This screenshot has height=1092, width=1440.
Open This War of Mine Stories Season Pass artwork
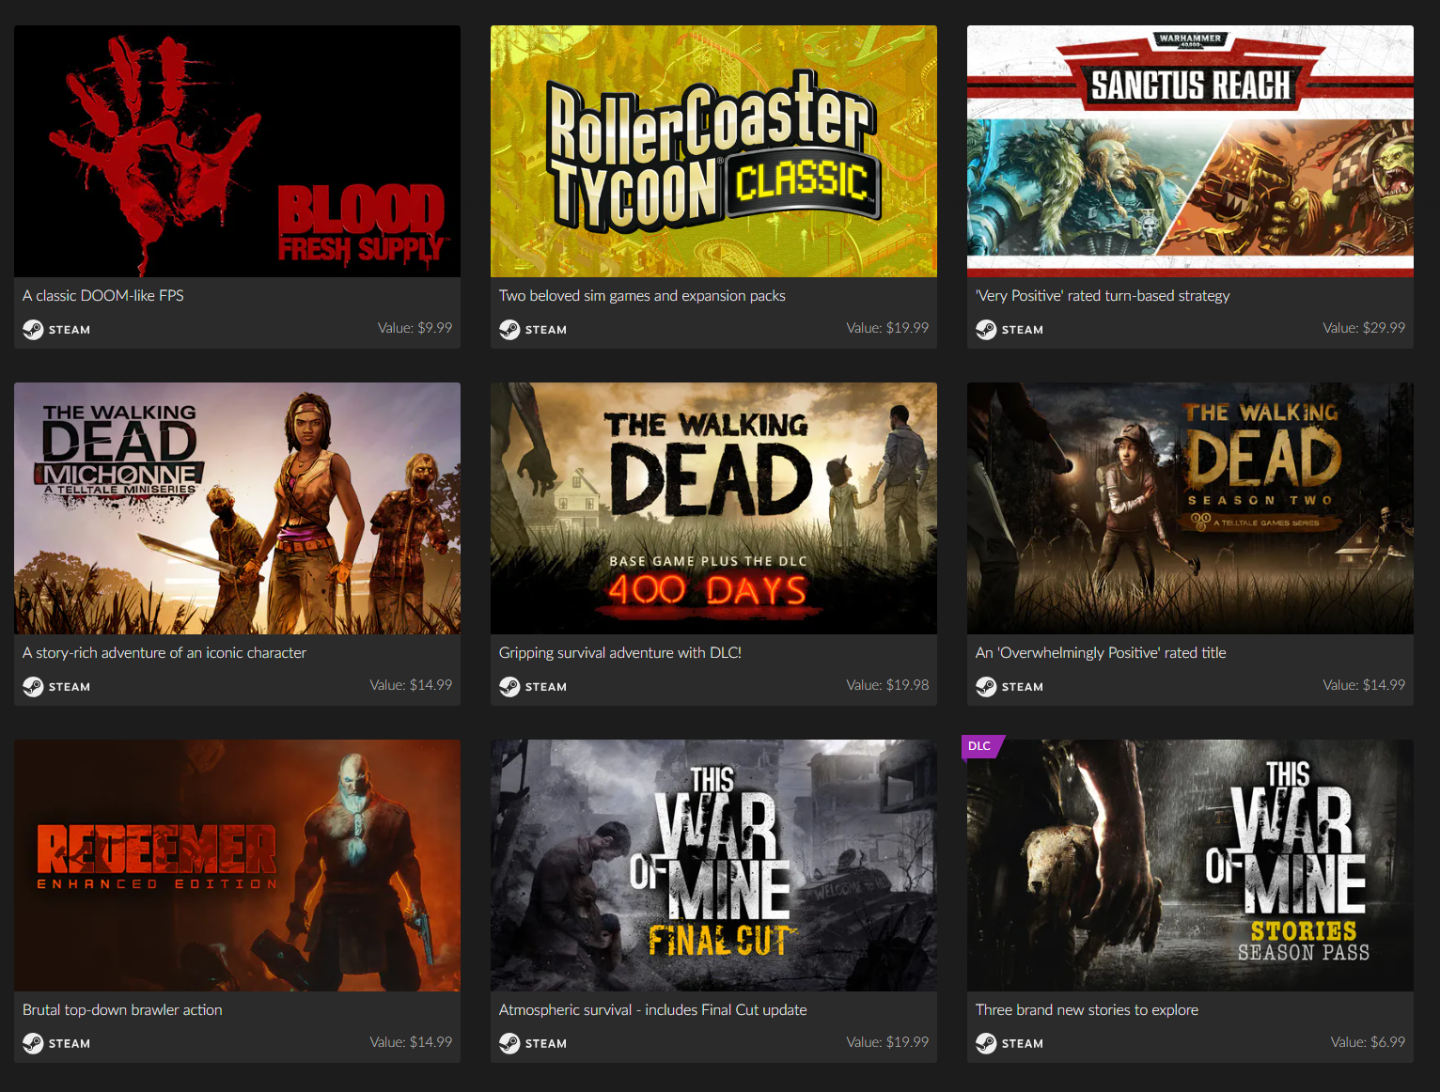tap(1190, 865)
